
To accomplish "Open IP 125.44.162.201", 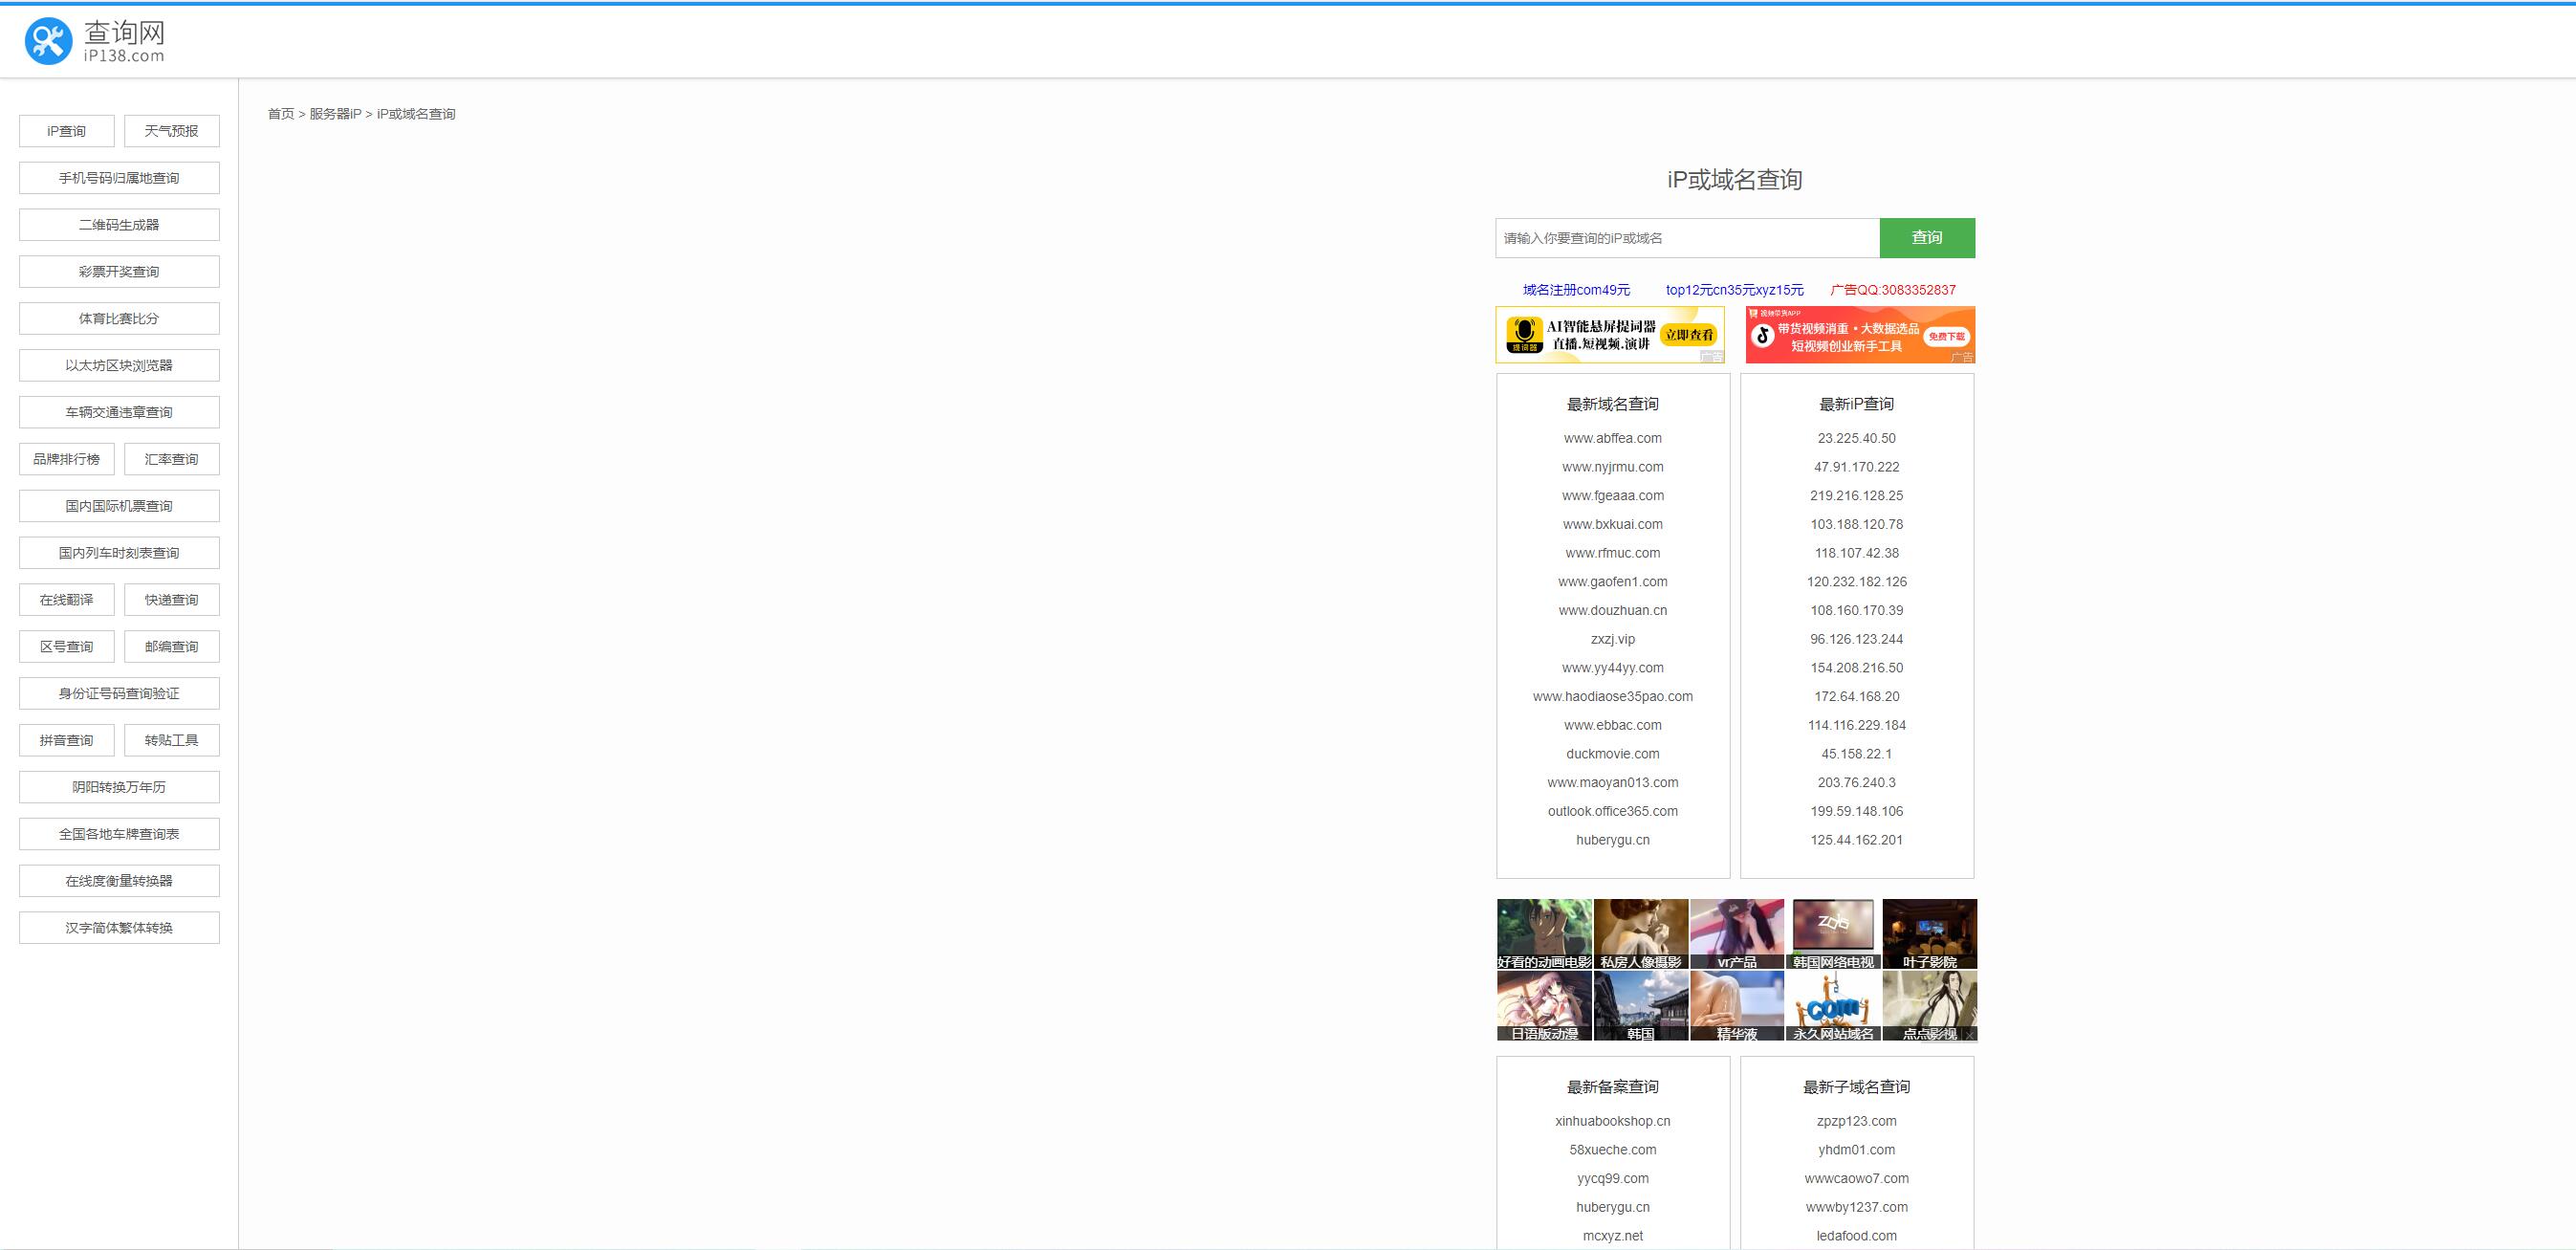I will 1857,840.
